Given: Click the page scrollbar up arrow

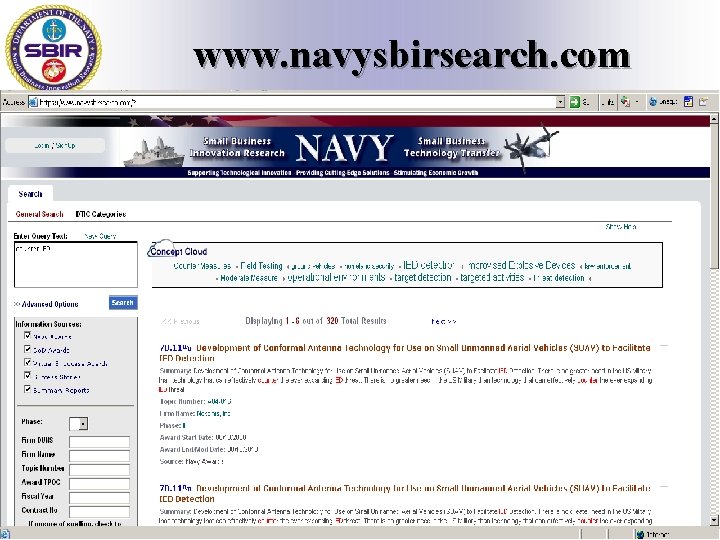Looking at the screenshot, I should 714,119.
